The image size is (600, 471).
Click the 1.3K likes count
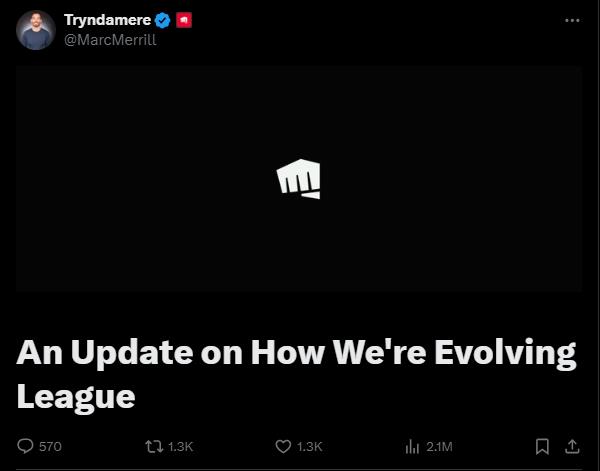click(x=310, y=447)
